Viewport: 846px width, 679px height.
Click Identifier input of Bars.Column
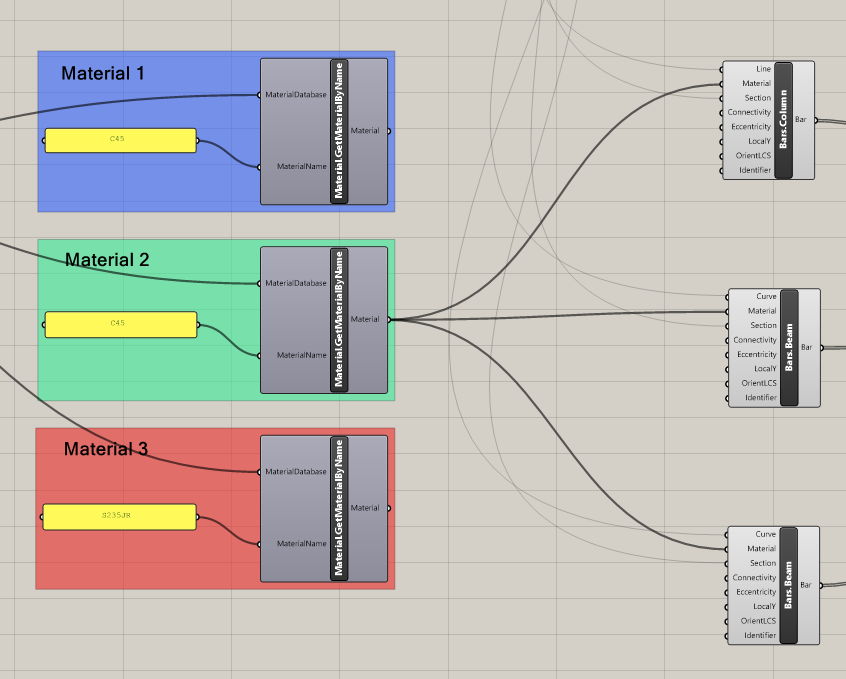click(x=755, y=170)
